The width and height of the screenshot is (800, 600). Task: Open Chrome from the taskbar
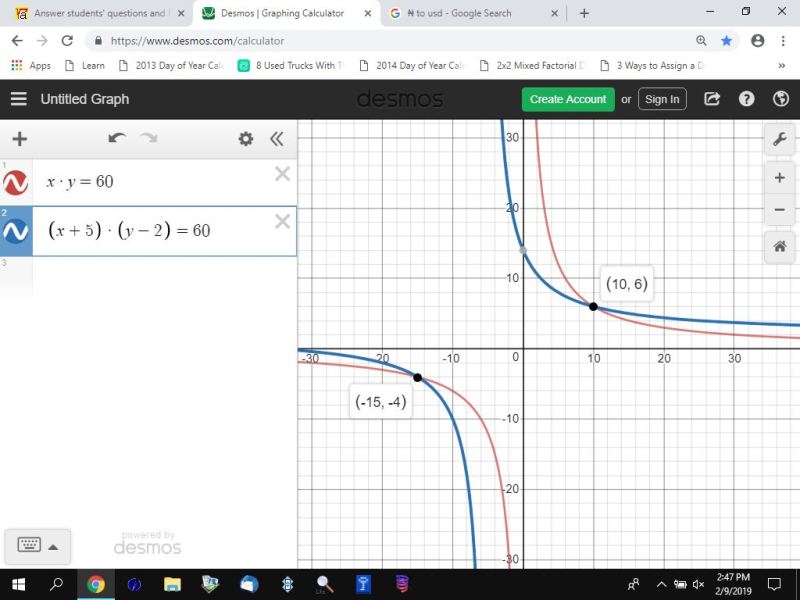click(95, 584)
